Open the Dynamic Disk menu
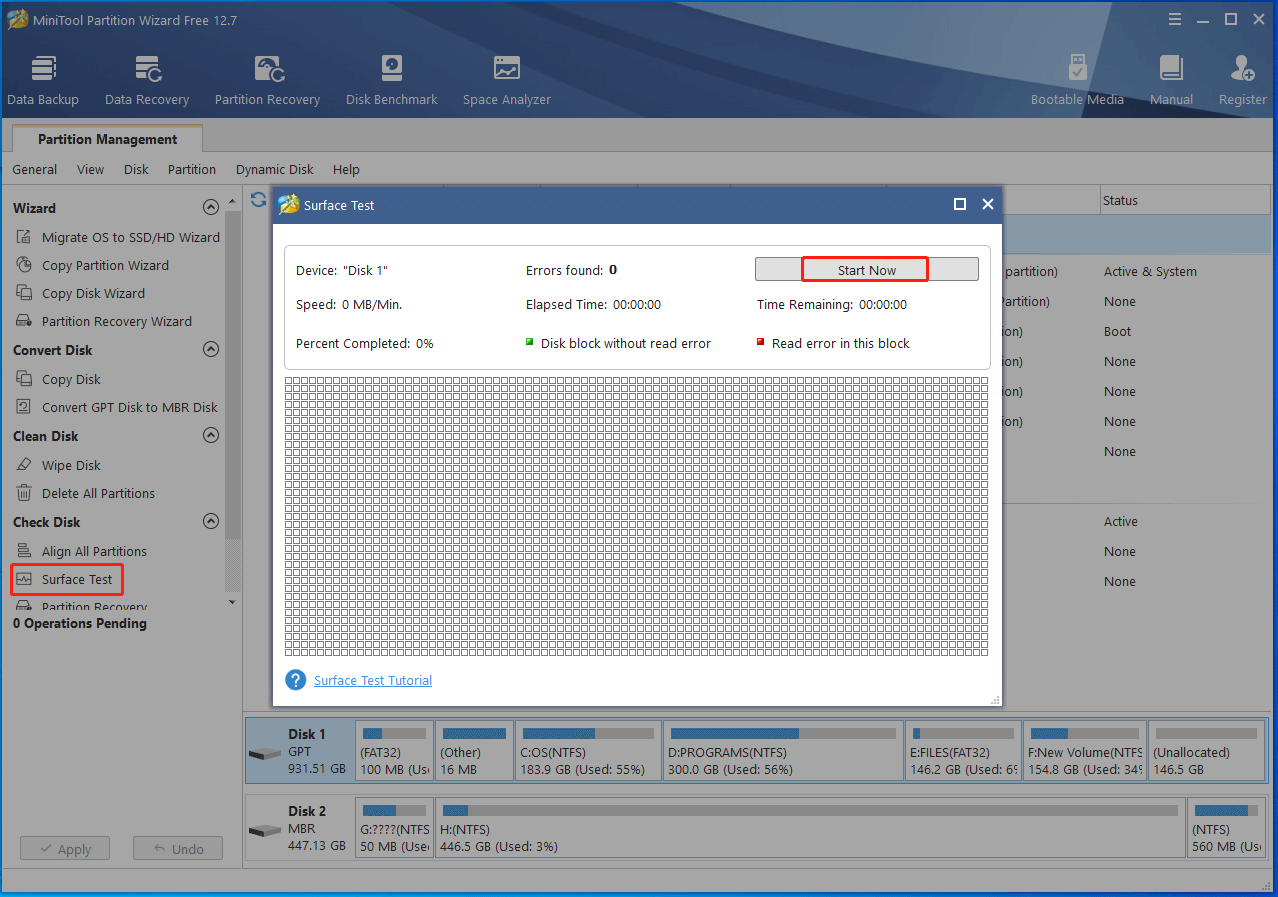 (x=275, y=169)
